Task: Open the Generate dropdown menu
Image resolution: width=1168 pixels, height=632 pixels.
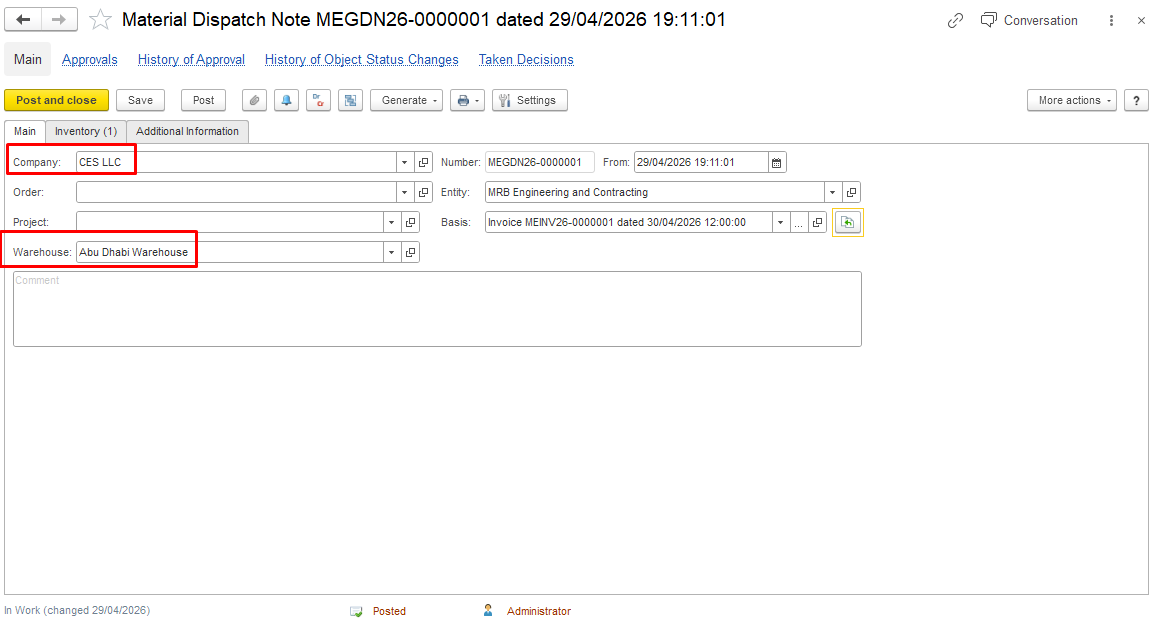Action: (x=407, y=101)
